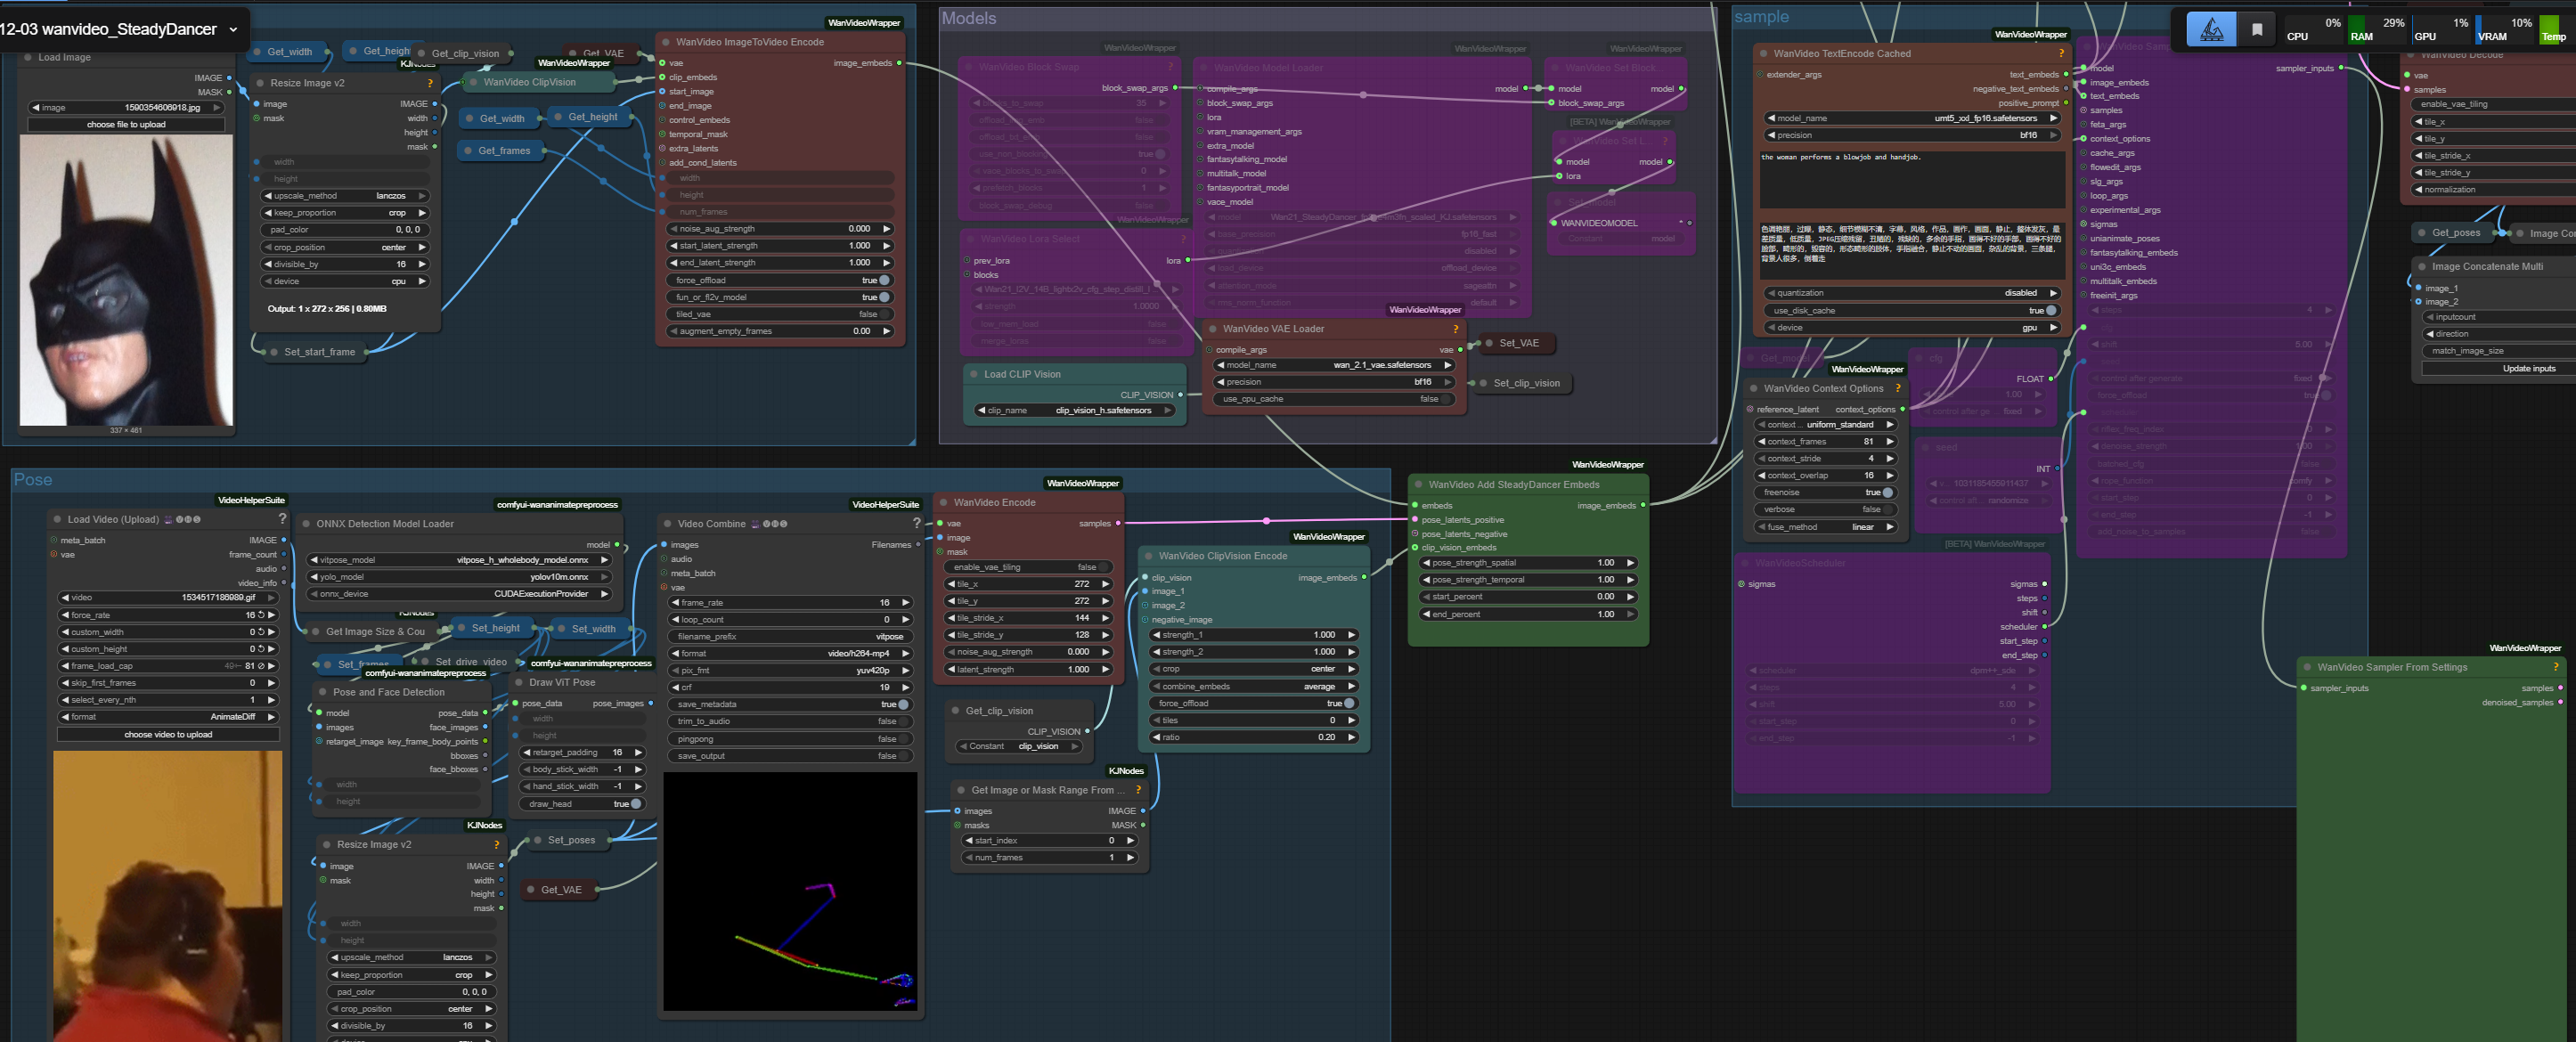Viewport: 2576px width, 1042px height.
Task: Click the help icon on WanVideo TextEncode Cached
Action: (2060, 54)
